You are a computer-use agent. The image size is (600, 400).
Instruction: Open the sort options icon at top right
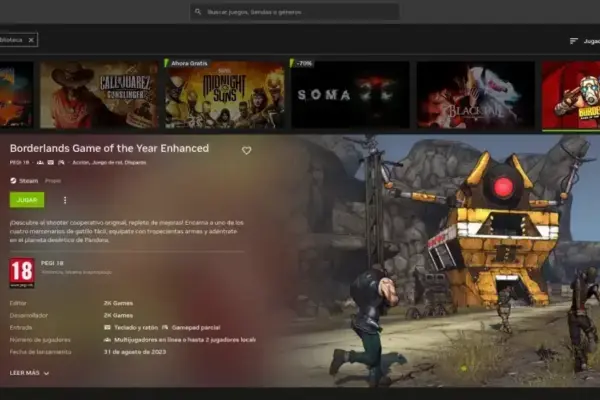pos(573,41)
